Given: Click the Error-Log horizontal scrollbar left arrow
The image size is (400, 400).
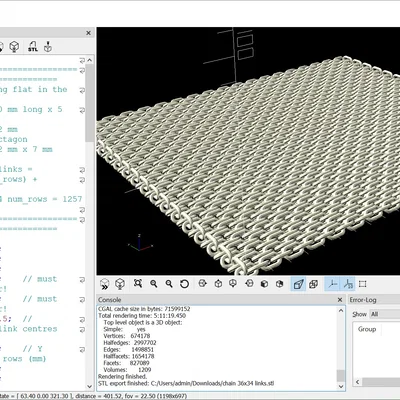Looking at the screenshot, I should coord(357,382).
